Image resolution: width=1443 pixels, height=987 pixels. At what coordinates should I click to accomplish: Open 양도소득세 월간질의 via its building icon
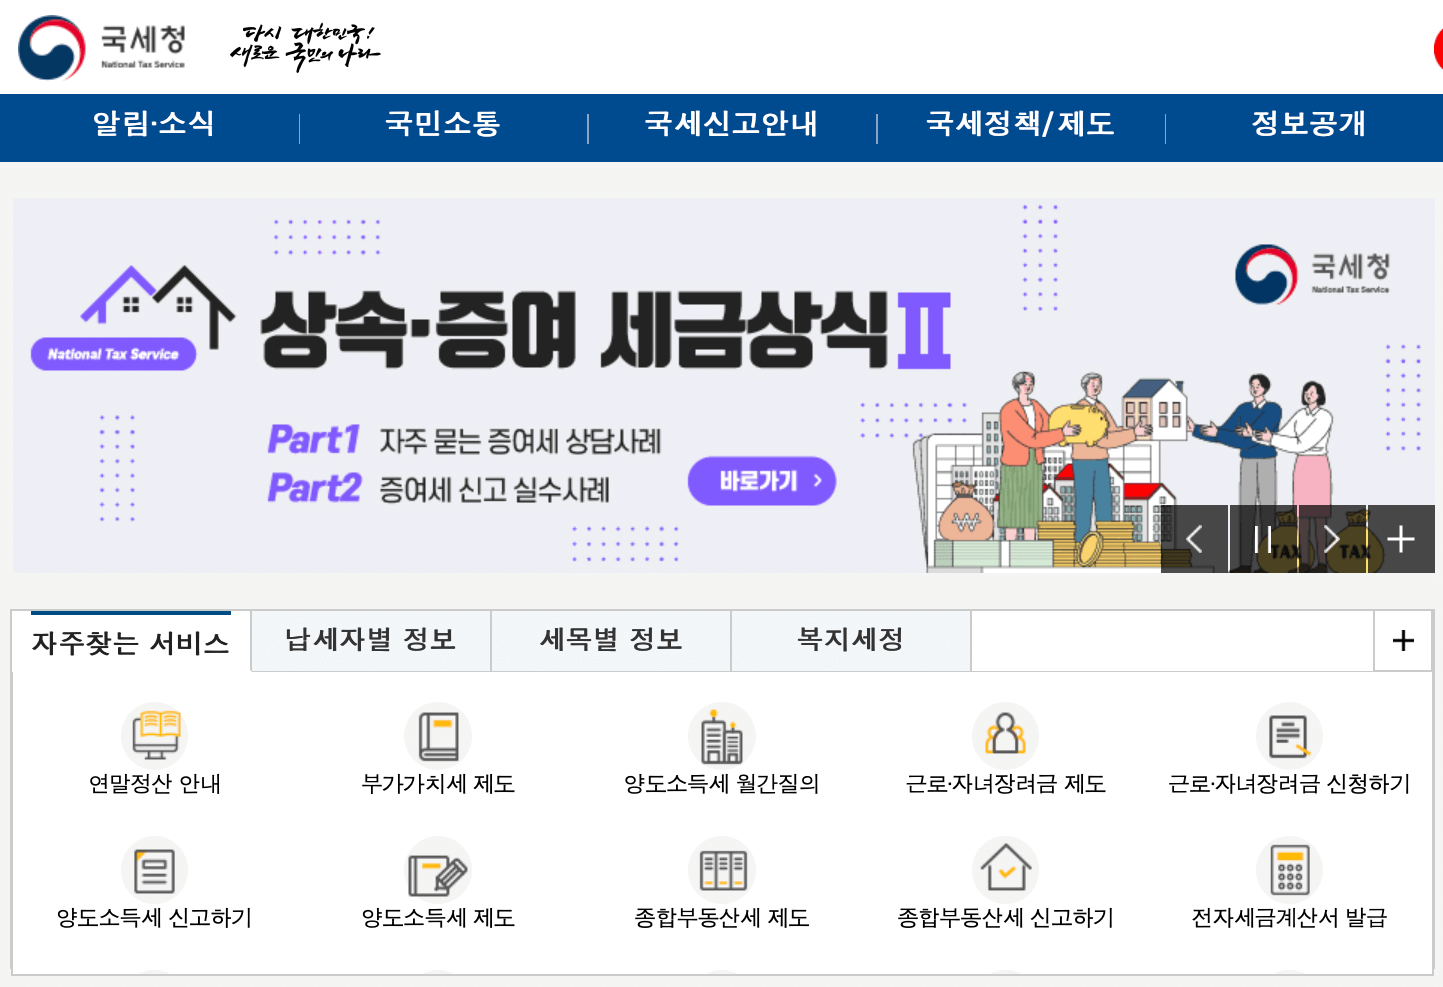pos(721,735)
